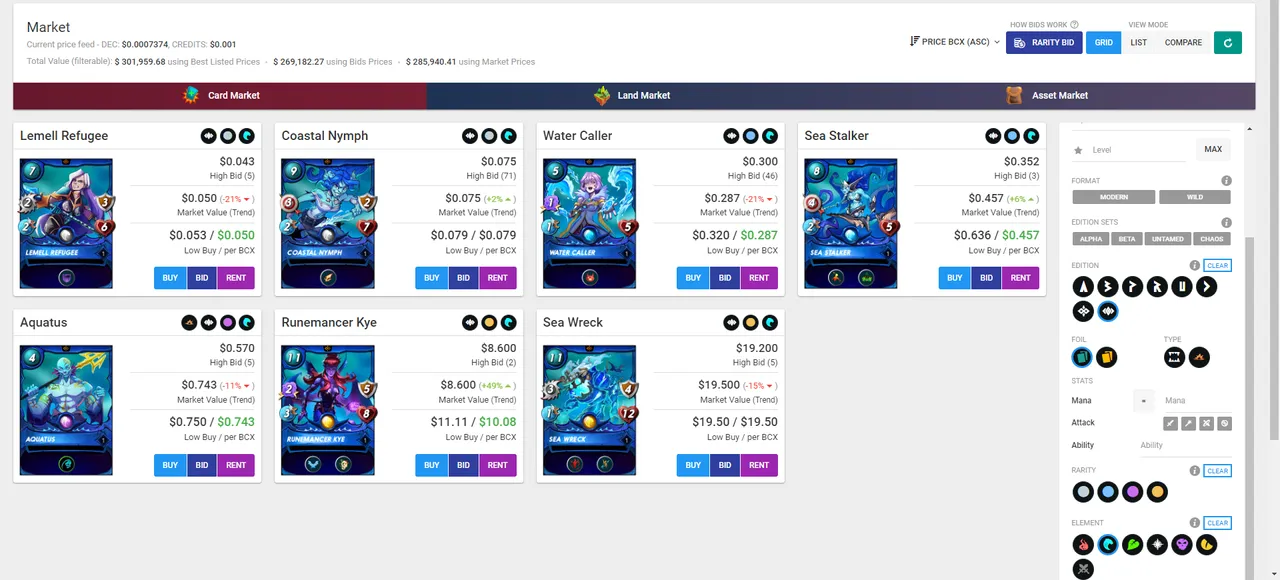Image resolution: width=1280 pixels, height=580 pixels.
Task: Toggle gold foil filter
Action: click(1106, 357)
